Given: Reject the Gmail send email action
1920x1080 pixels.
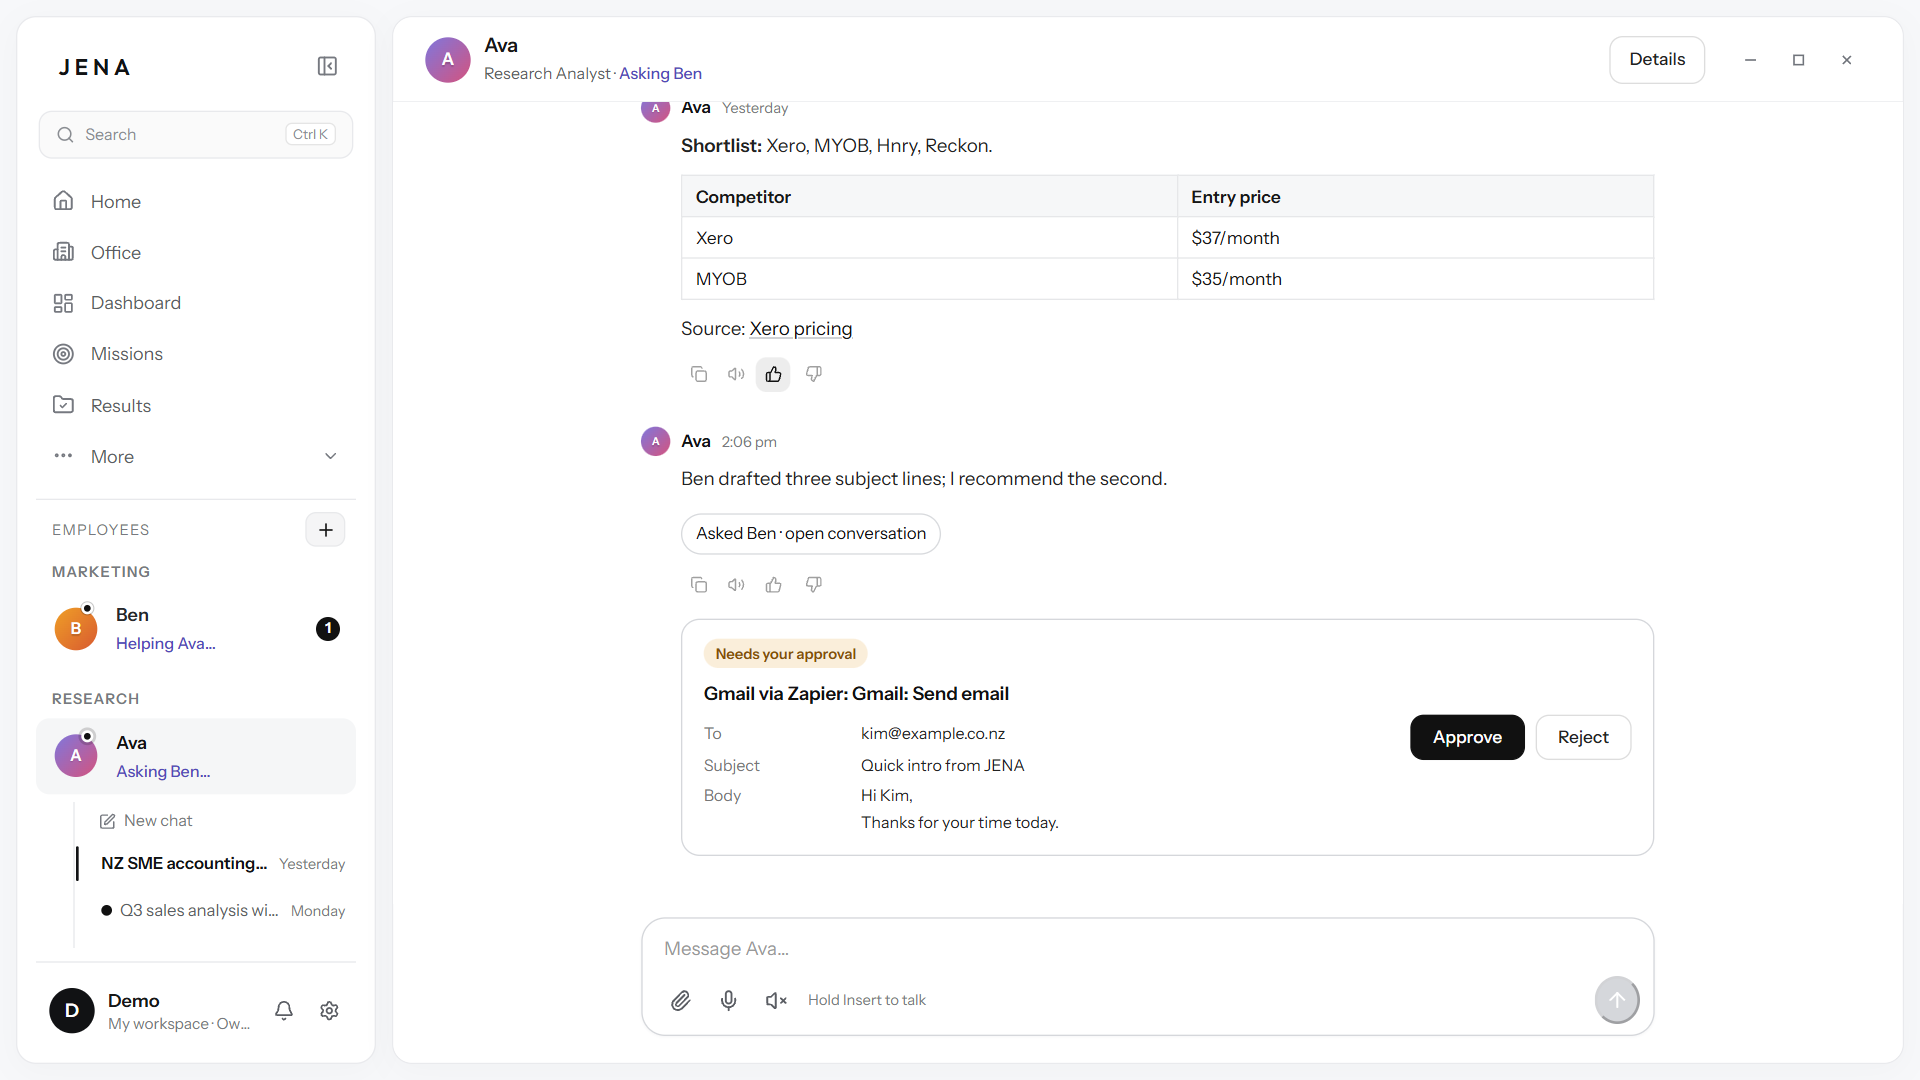Looking at the screenshot, I should tap(1583, 737).
